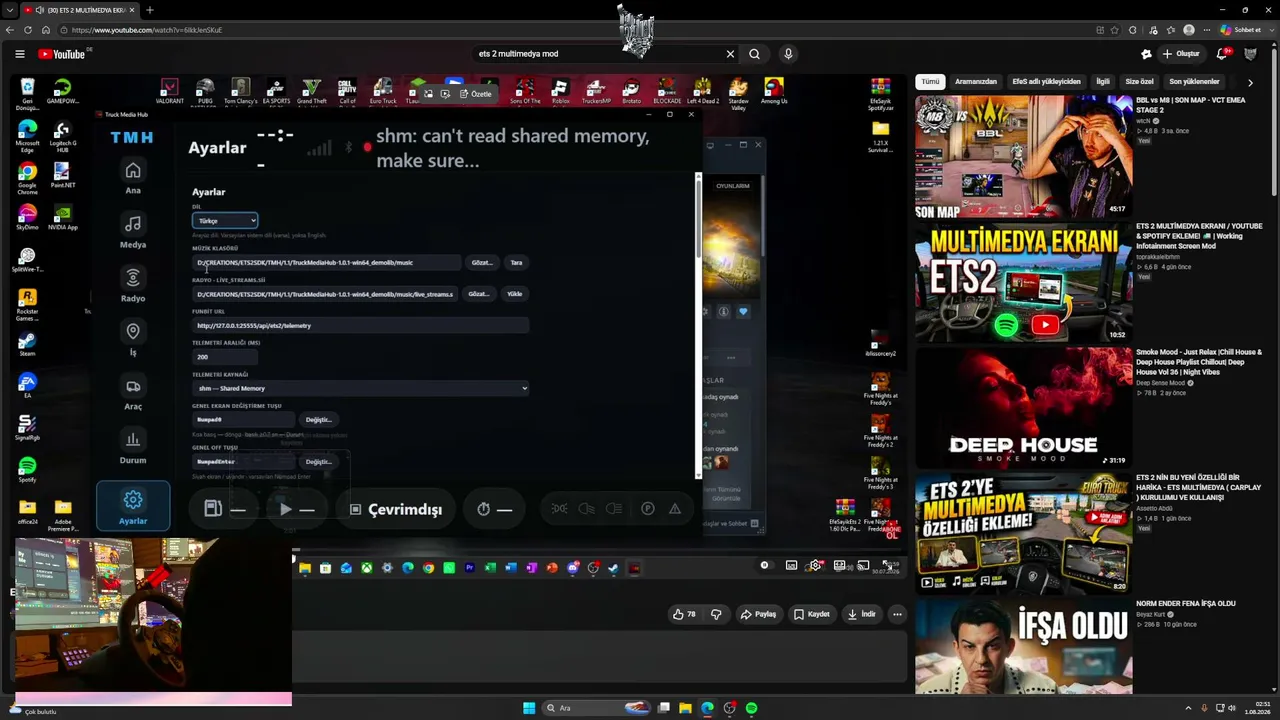Click the speed timer indicator pill
This screenshot has height=720, width=1280.
click(x=494, y=509)
